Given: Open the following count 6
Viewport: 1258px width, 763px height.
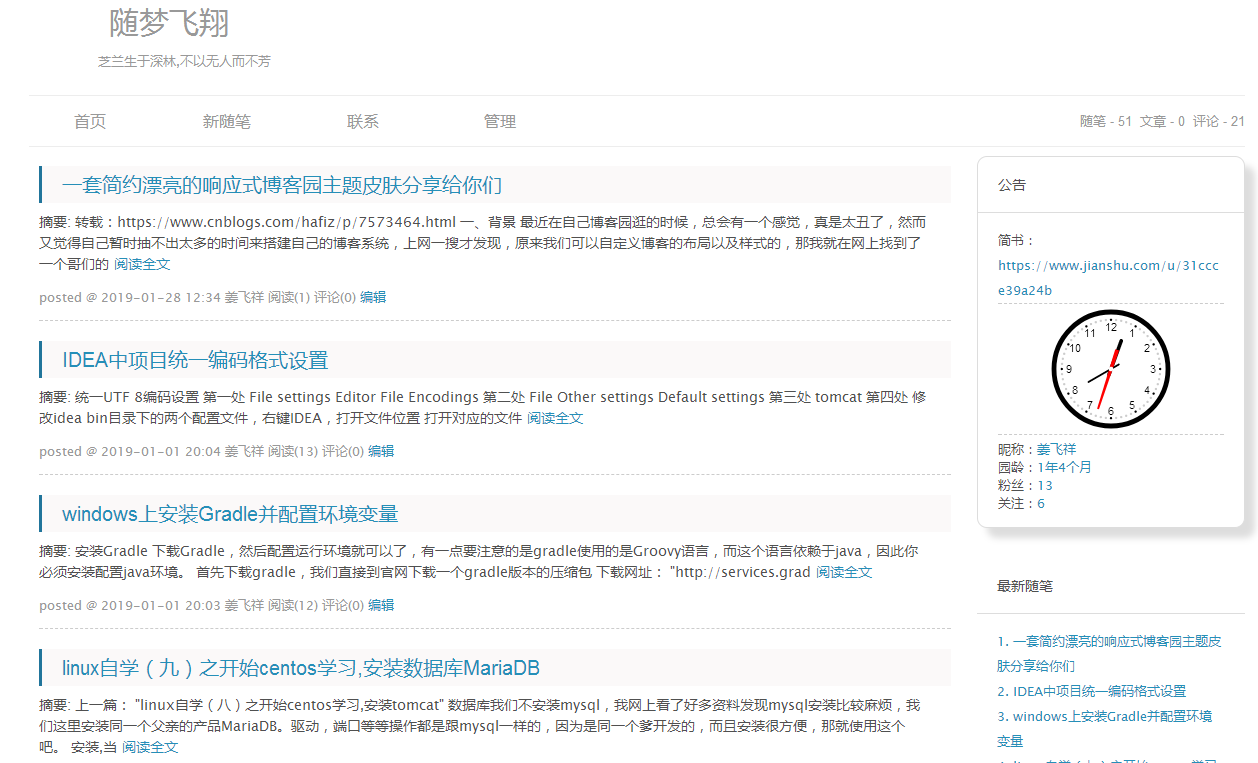Looking at the screenshot, I should [x=1041, y=503].
